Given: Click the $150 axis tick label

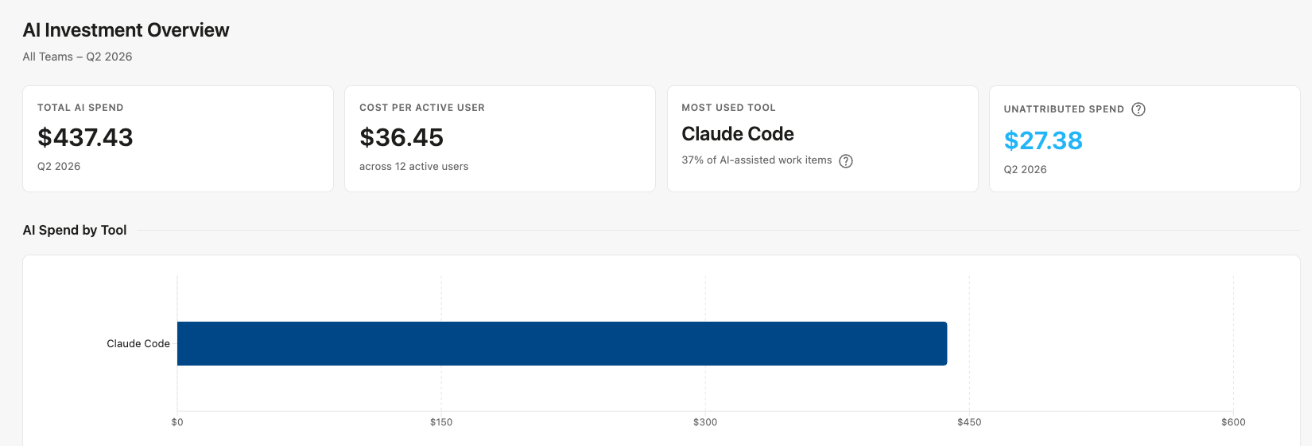Looking at the screenshot, I should click(441, 422).
